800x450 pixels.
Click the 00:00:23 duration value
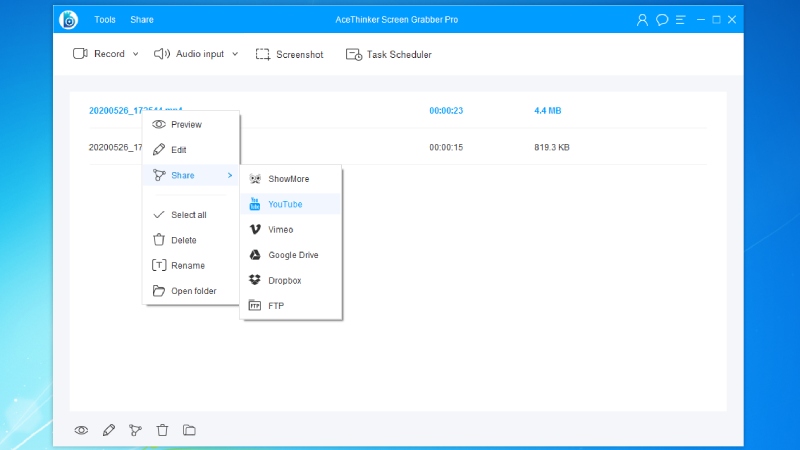pyautogui.click(x=446, y=110)
